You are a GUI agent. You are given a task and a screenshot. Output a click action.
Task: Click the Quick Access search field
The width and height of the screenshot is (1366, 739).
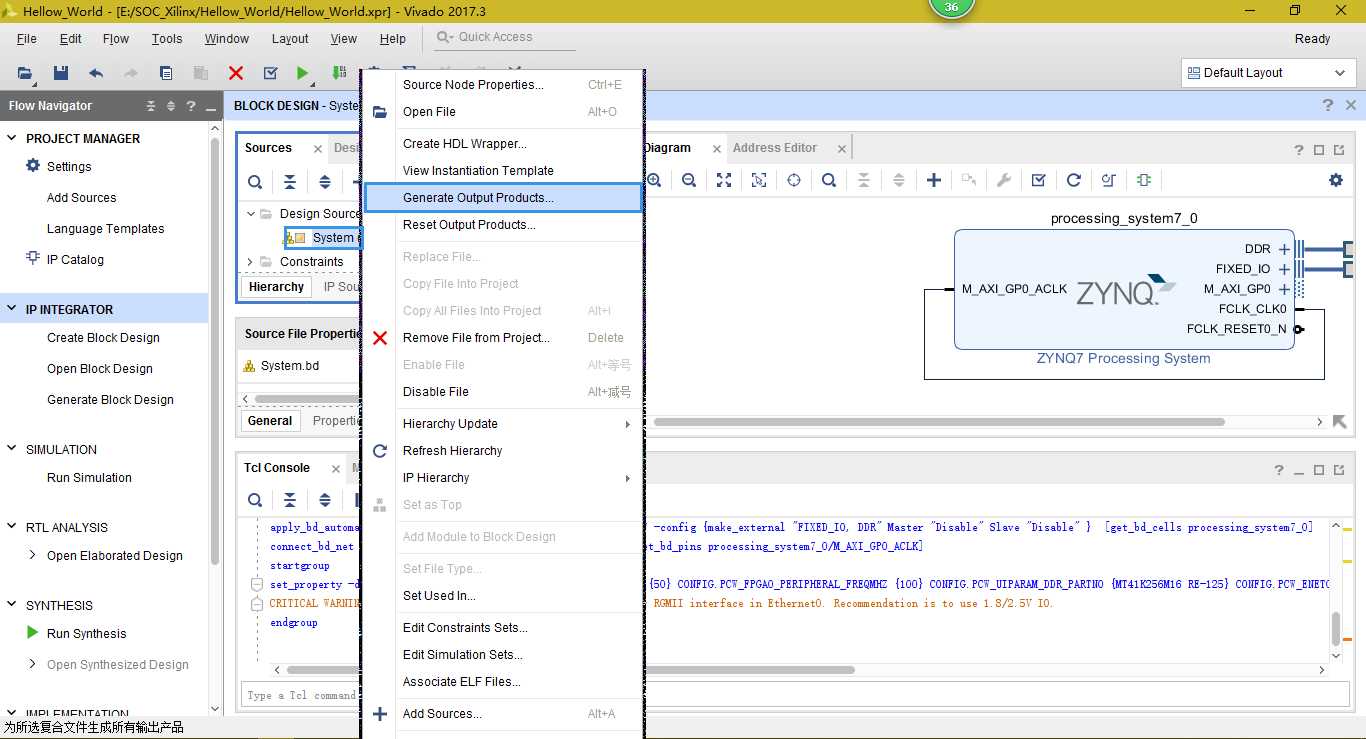click(505, 37)
